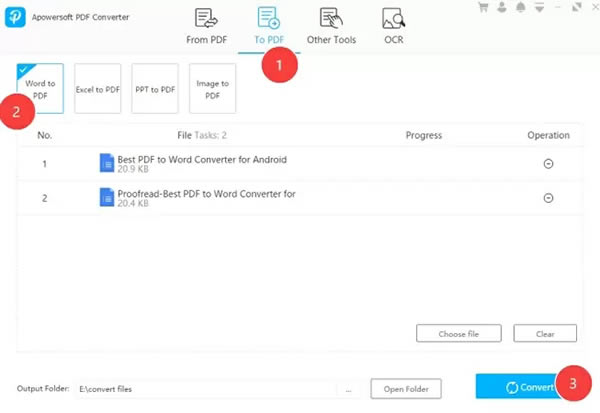Select the Word to PDF option

pyautogui.click(x=40, y=89)
